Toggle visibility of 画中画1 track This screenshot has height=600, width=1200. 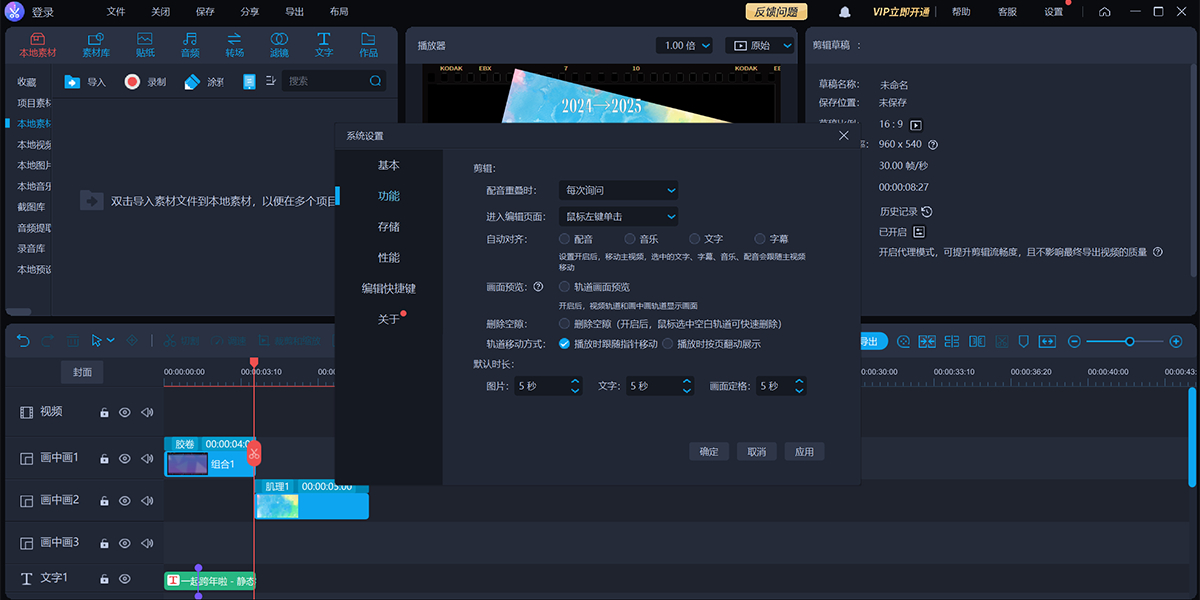point(125,459)
